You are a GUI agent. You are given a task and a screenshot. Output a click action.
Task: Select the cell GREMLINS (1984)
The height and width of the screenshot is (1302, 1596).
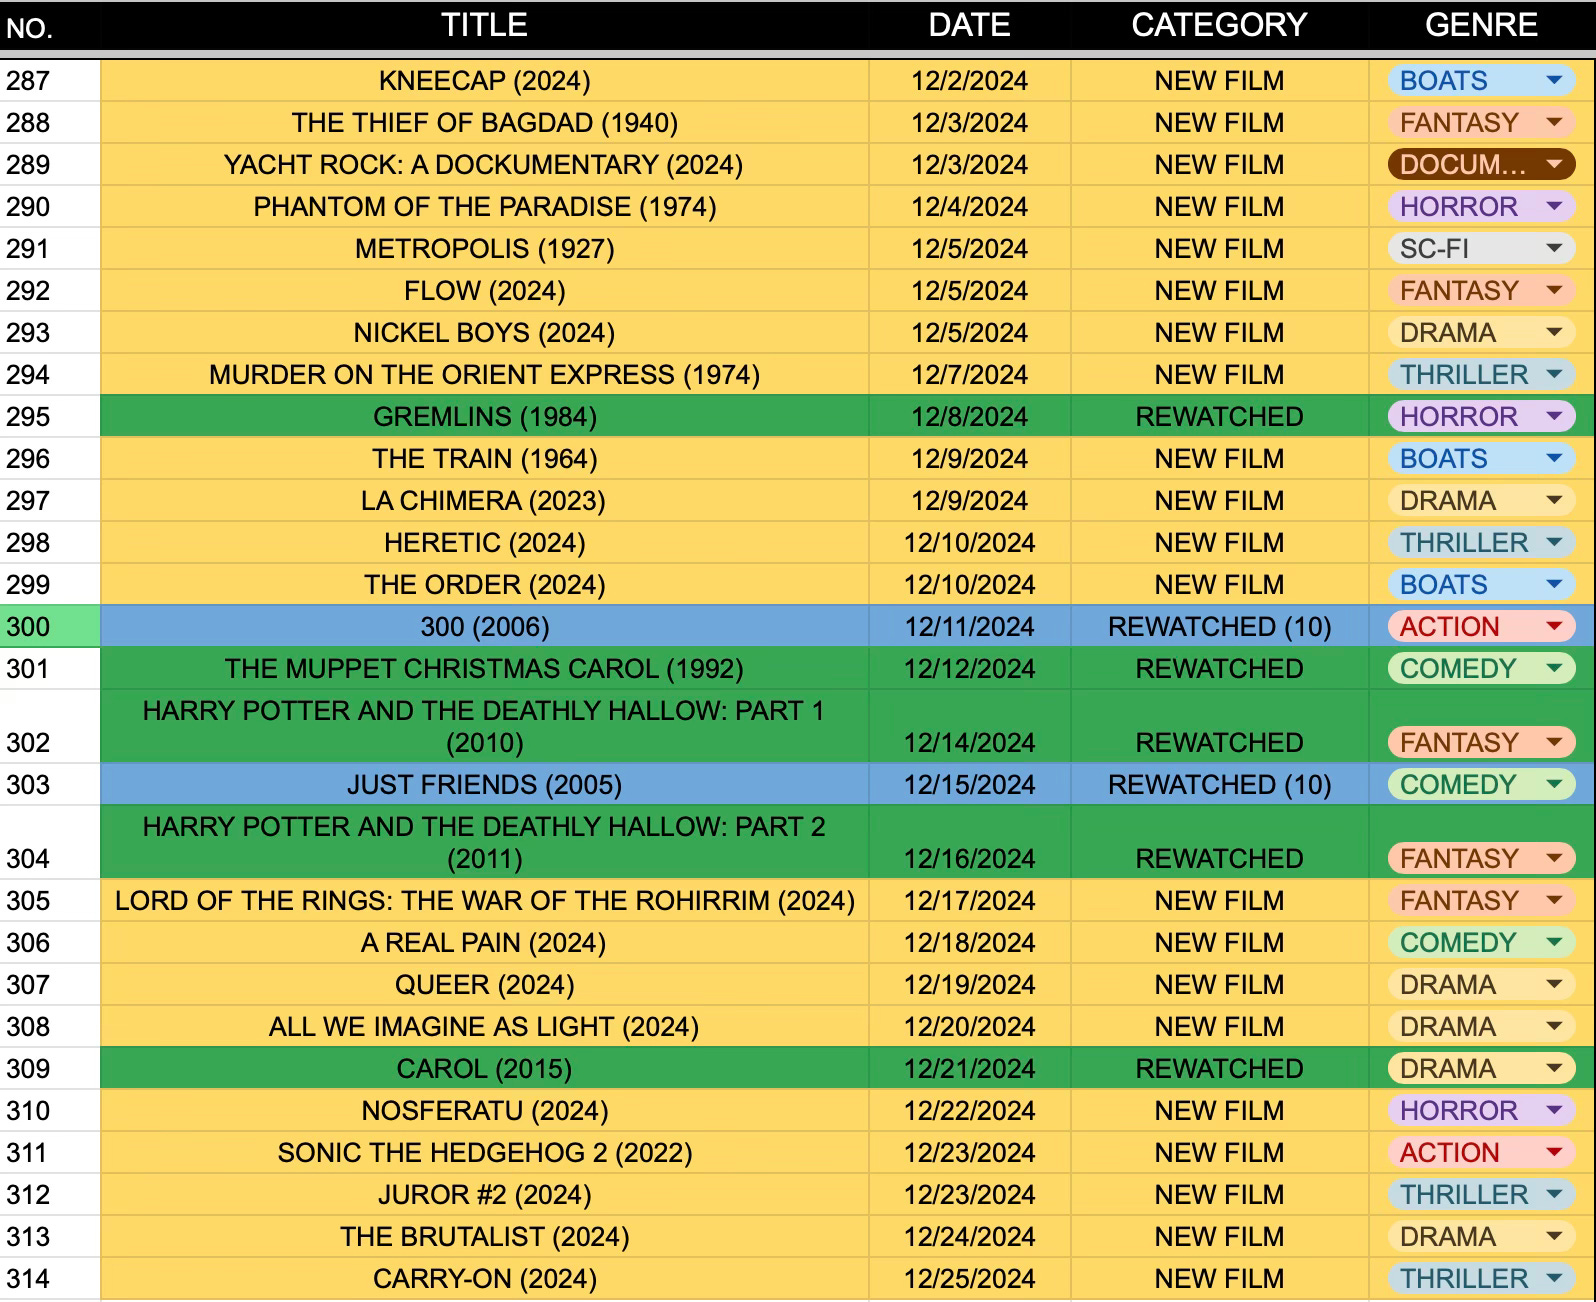pos(485,417)
